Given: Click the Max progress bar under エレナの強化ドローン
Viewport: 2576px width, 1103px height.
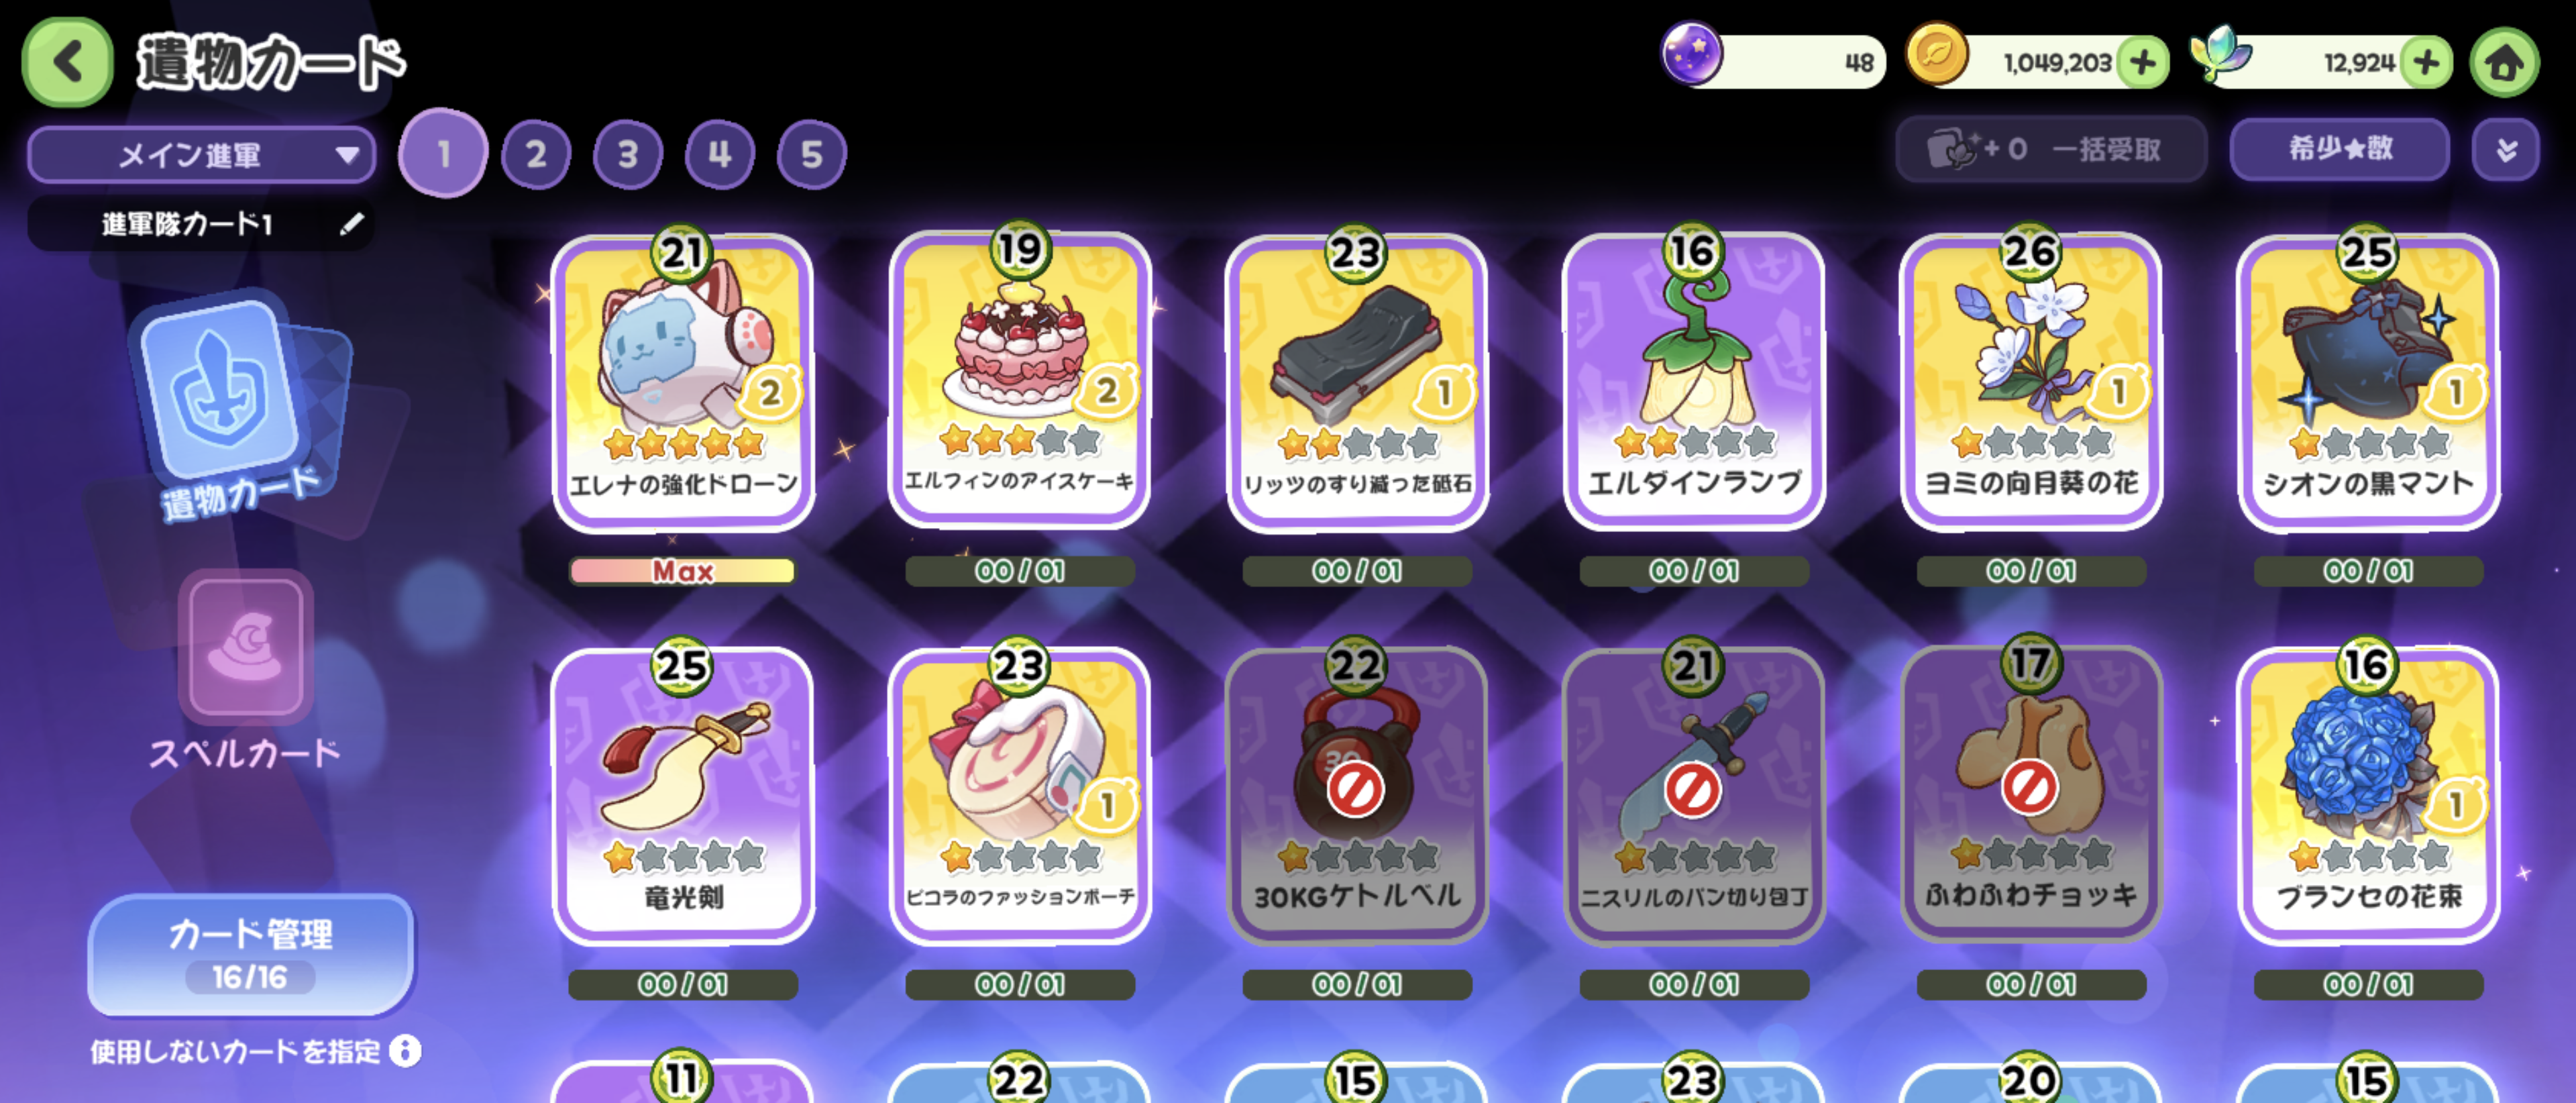Looking at the screenshot, I should 683,571.
